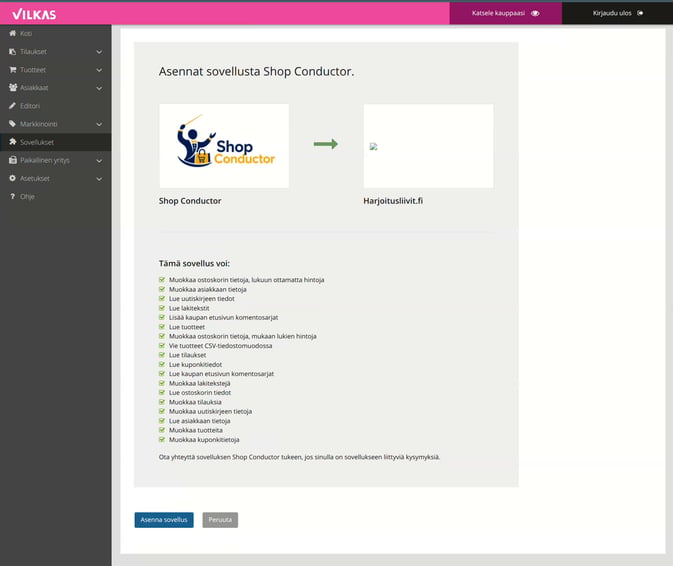This screenshot has height=566, width=673.
Task: Click the Editori pencil icon
Action: pyautogui.click(x=12, y=106)
